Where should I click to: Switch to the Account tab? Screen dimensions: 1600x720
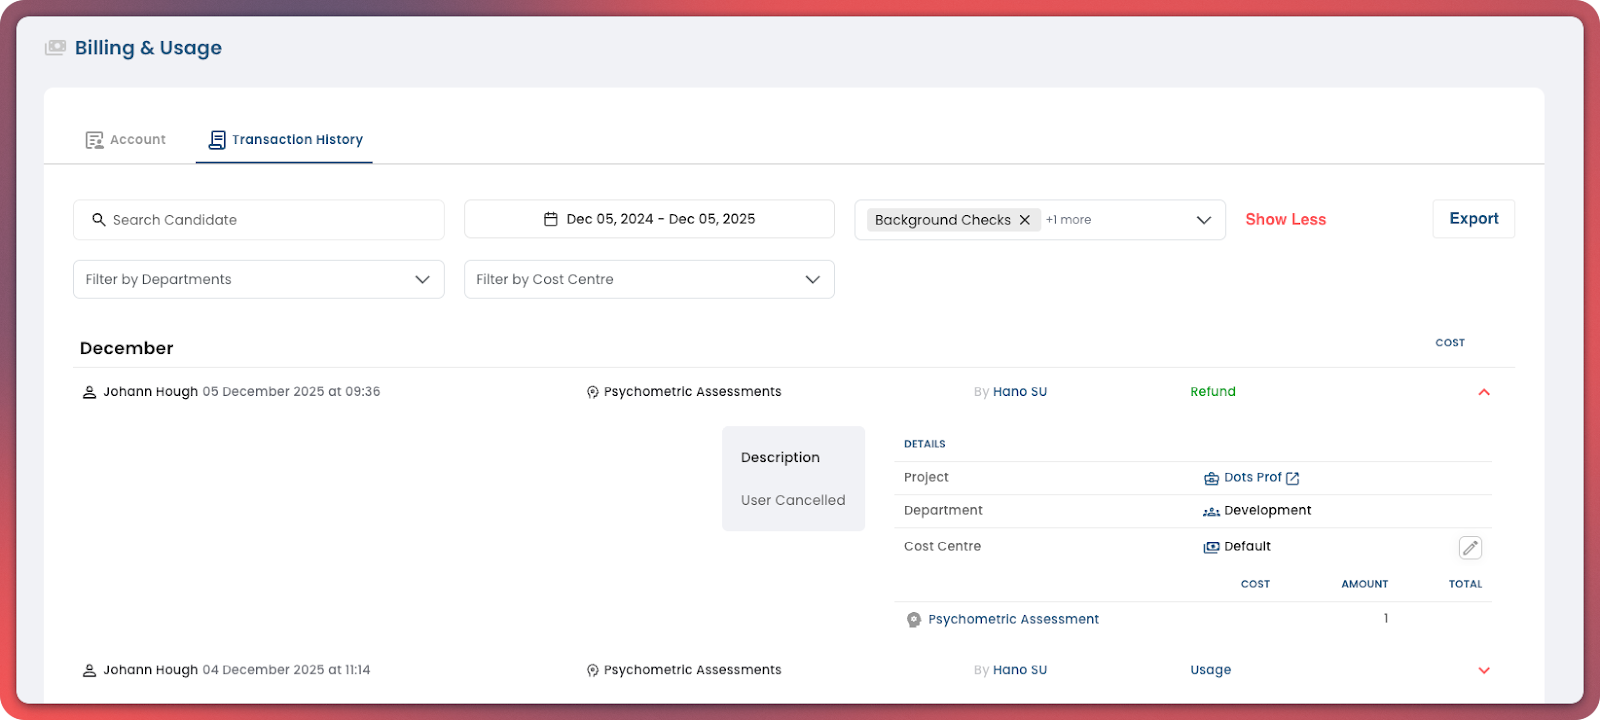(126, 140)
